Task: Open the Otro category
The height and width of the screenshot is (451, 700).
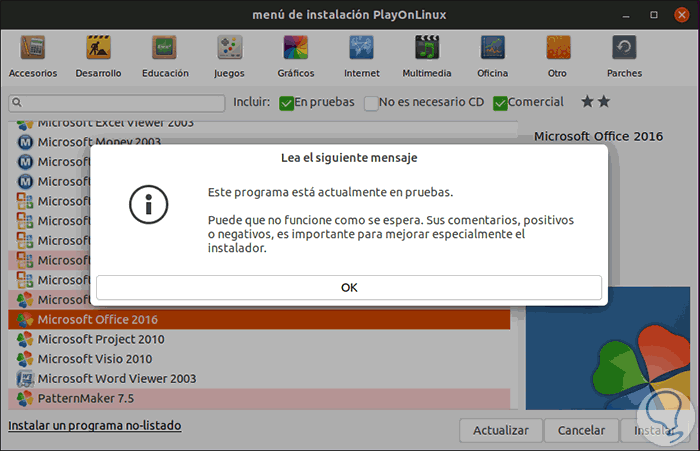Action: pos(558,57)
